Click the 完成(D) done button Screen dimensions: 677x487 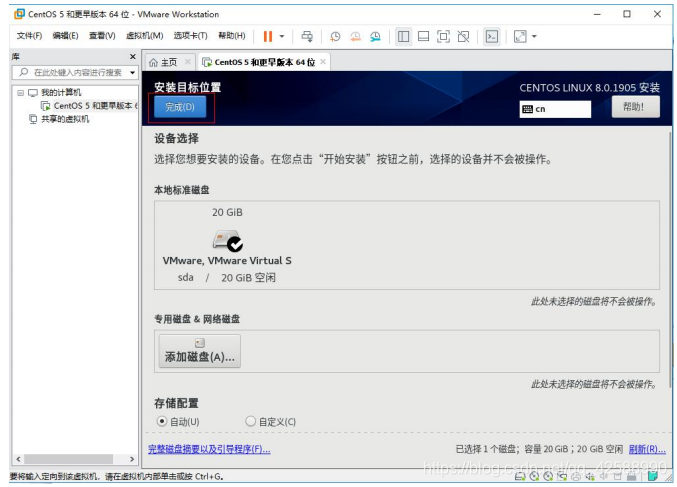180,107
